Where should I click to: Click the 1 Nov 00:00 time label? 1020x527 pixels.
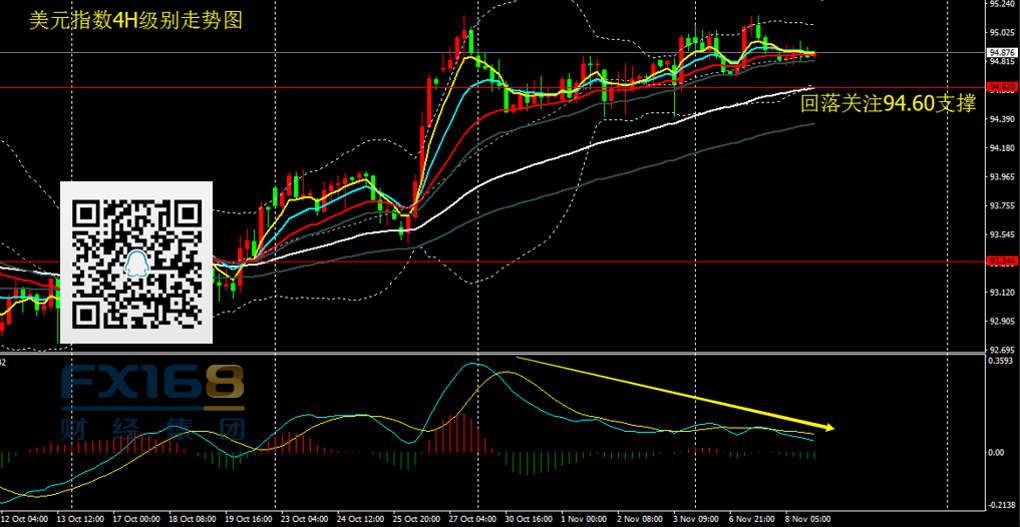[588, 519]
